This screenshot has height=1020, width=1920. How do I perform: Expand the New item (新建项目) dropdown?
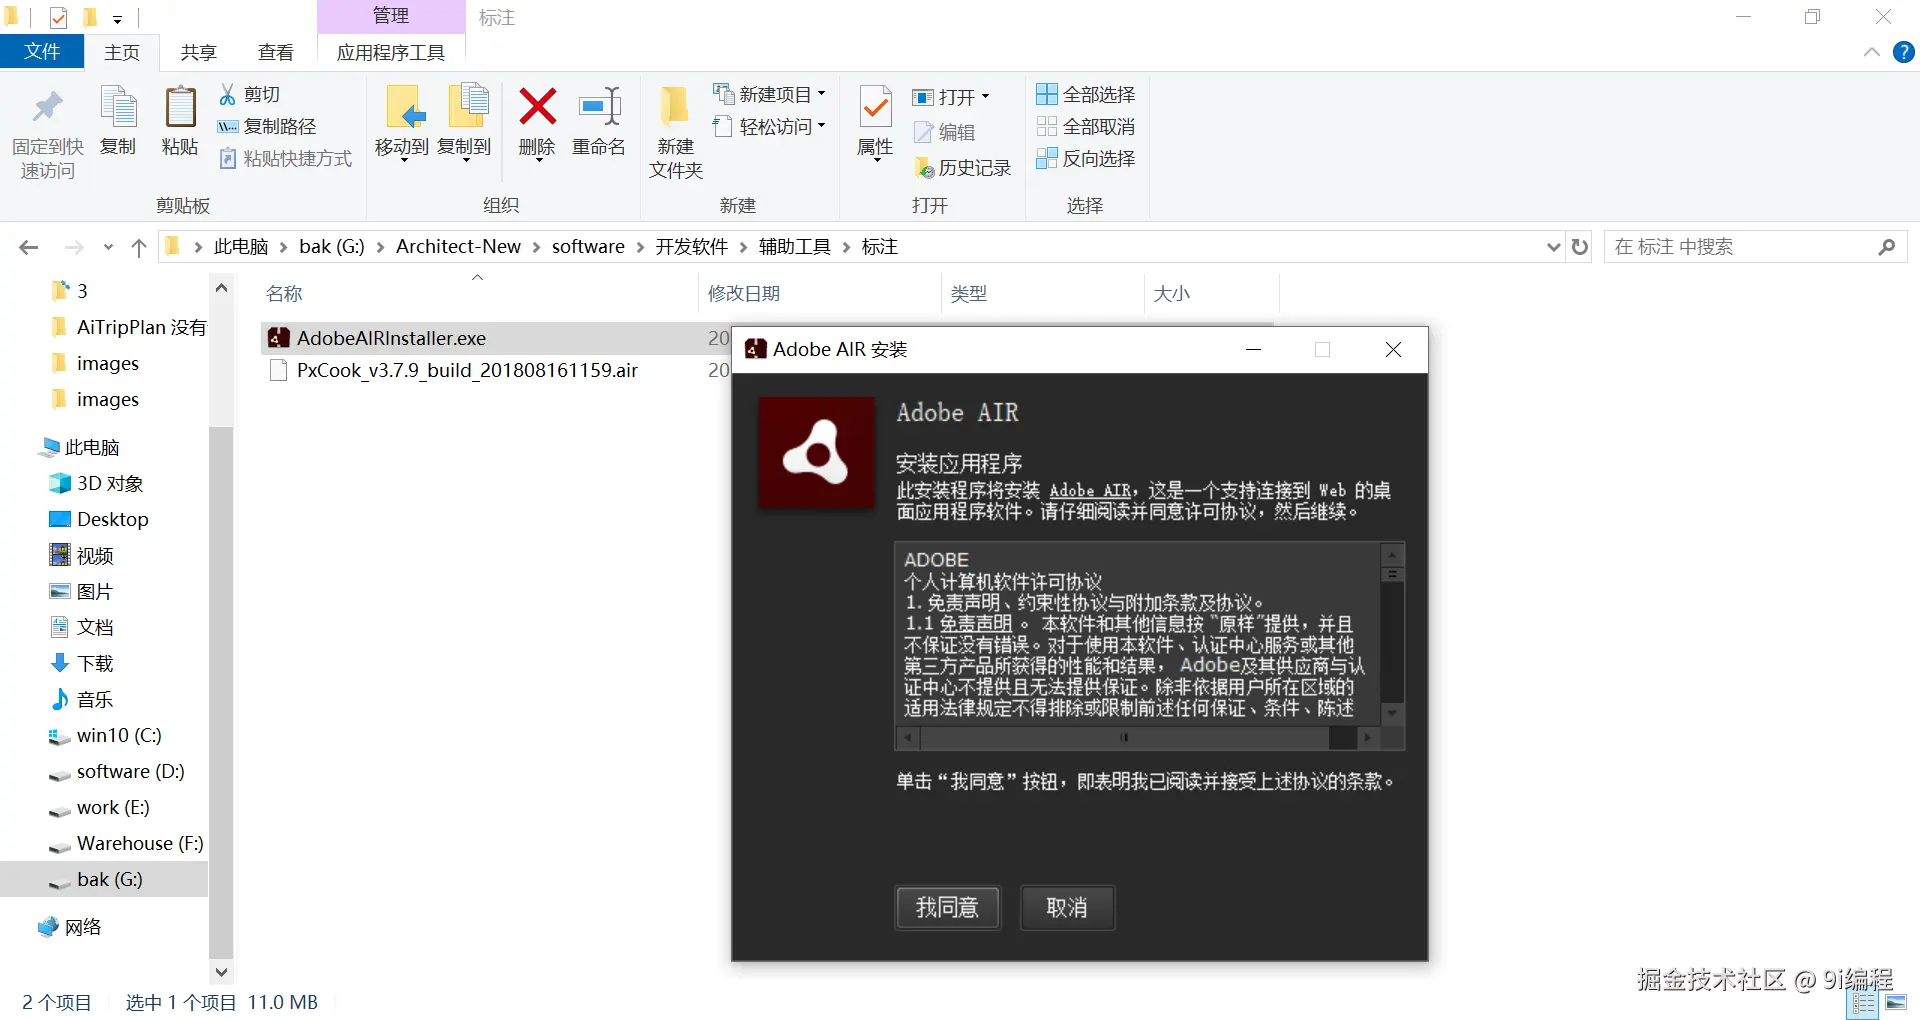[x=769, y=94]
